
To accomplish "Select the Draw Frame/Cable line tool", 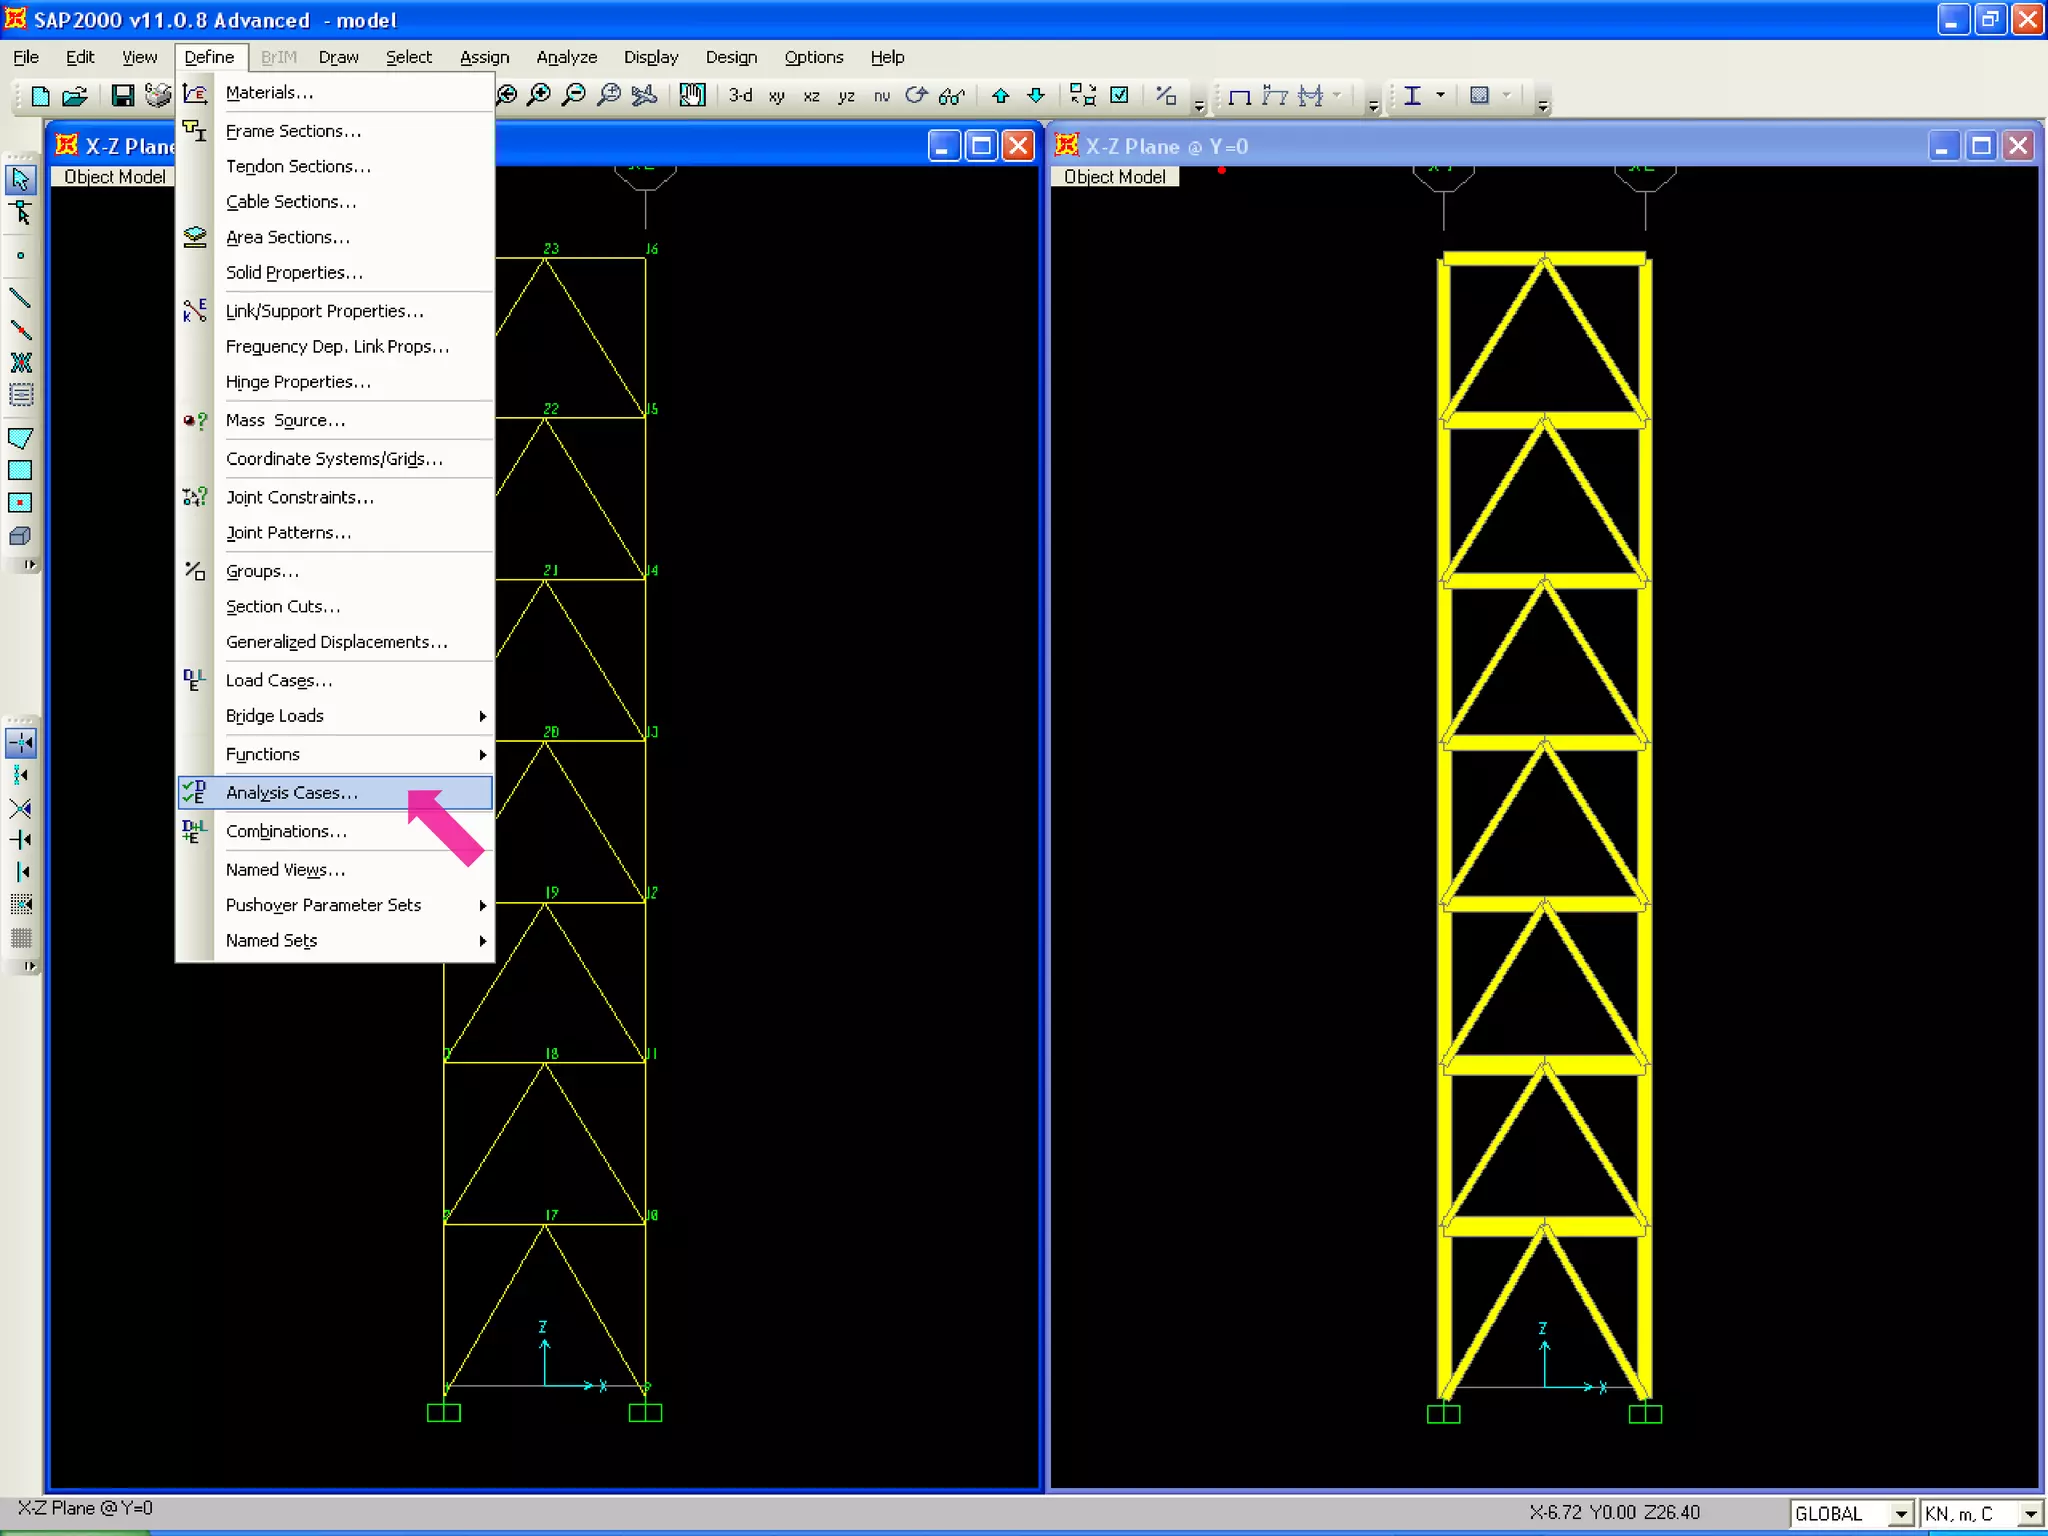I will click(20, 298).
